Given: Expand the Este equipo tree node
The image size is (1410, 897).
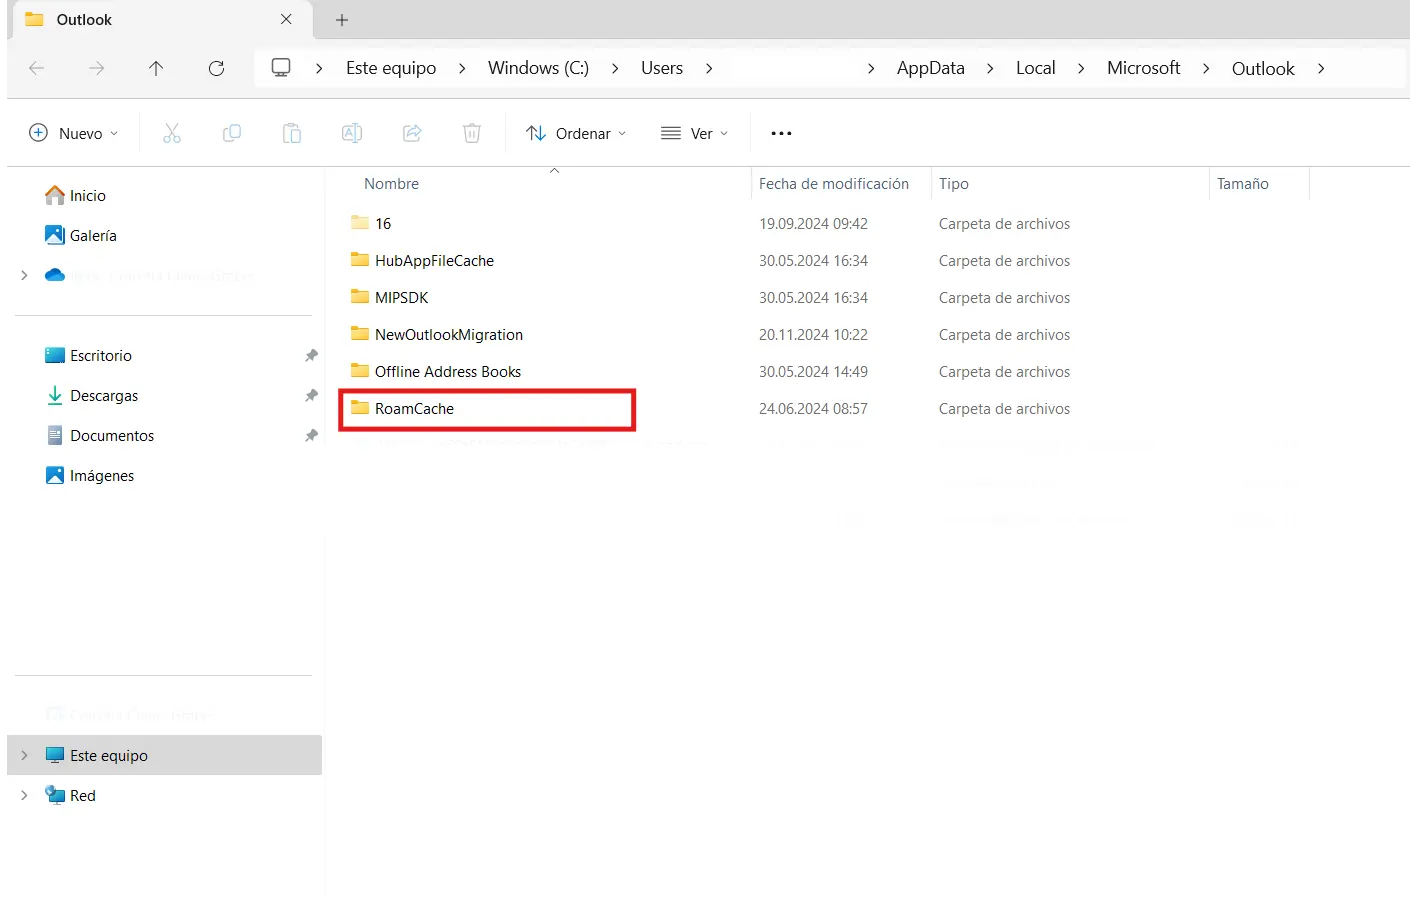Looking at the screenshot, I should pyautogui.click(x=24, y=755).
